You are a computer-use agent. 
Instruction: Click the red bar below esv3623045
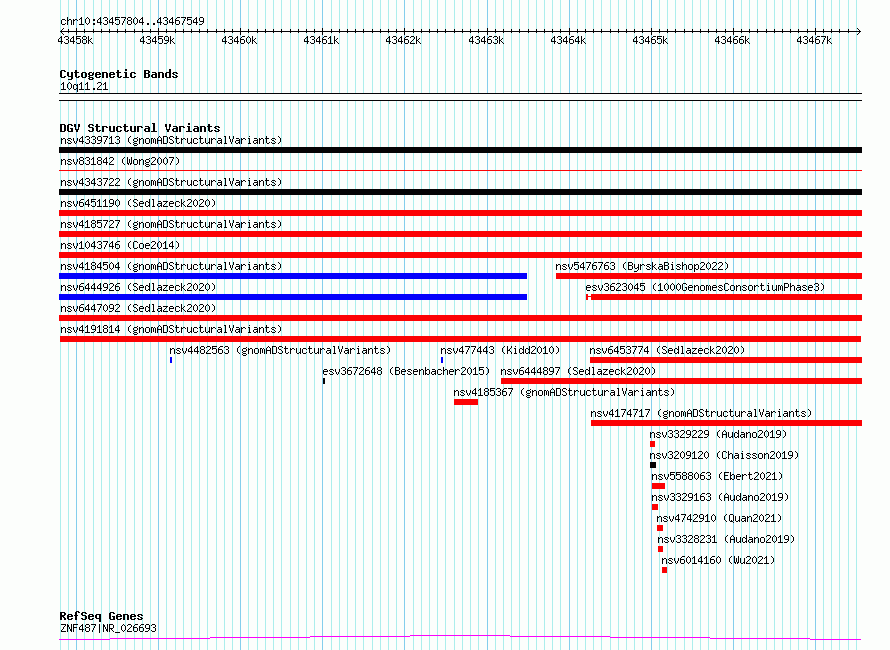724,297
